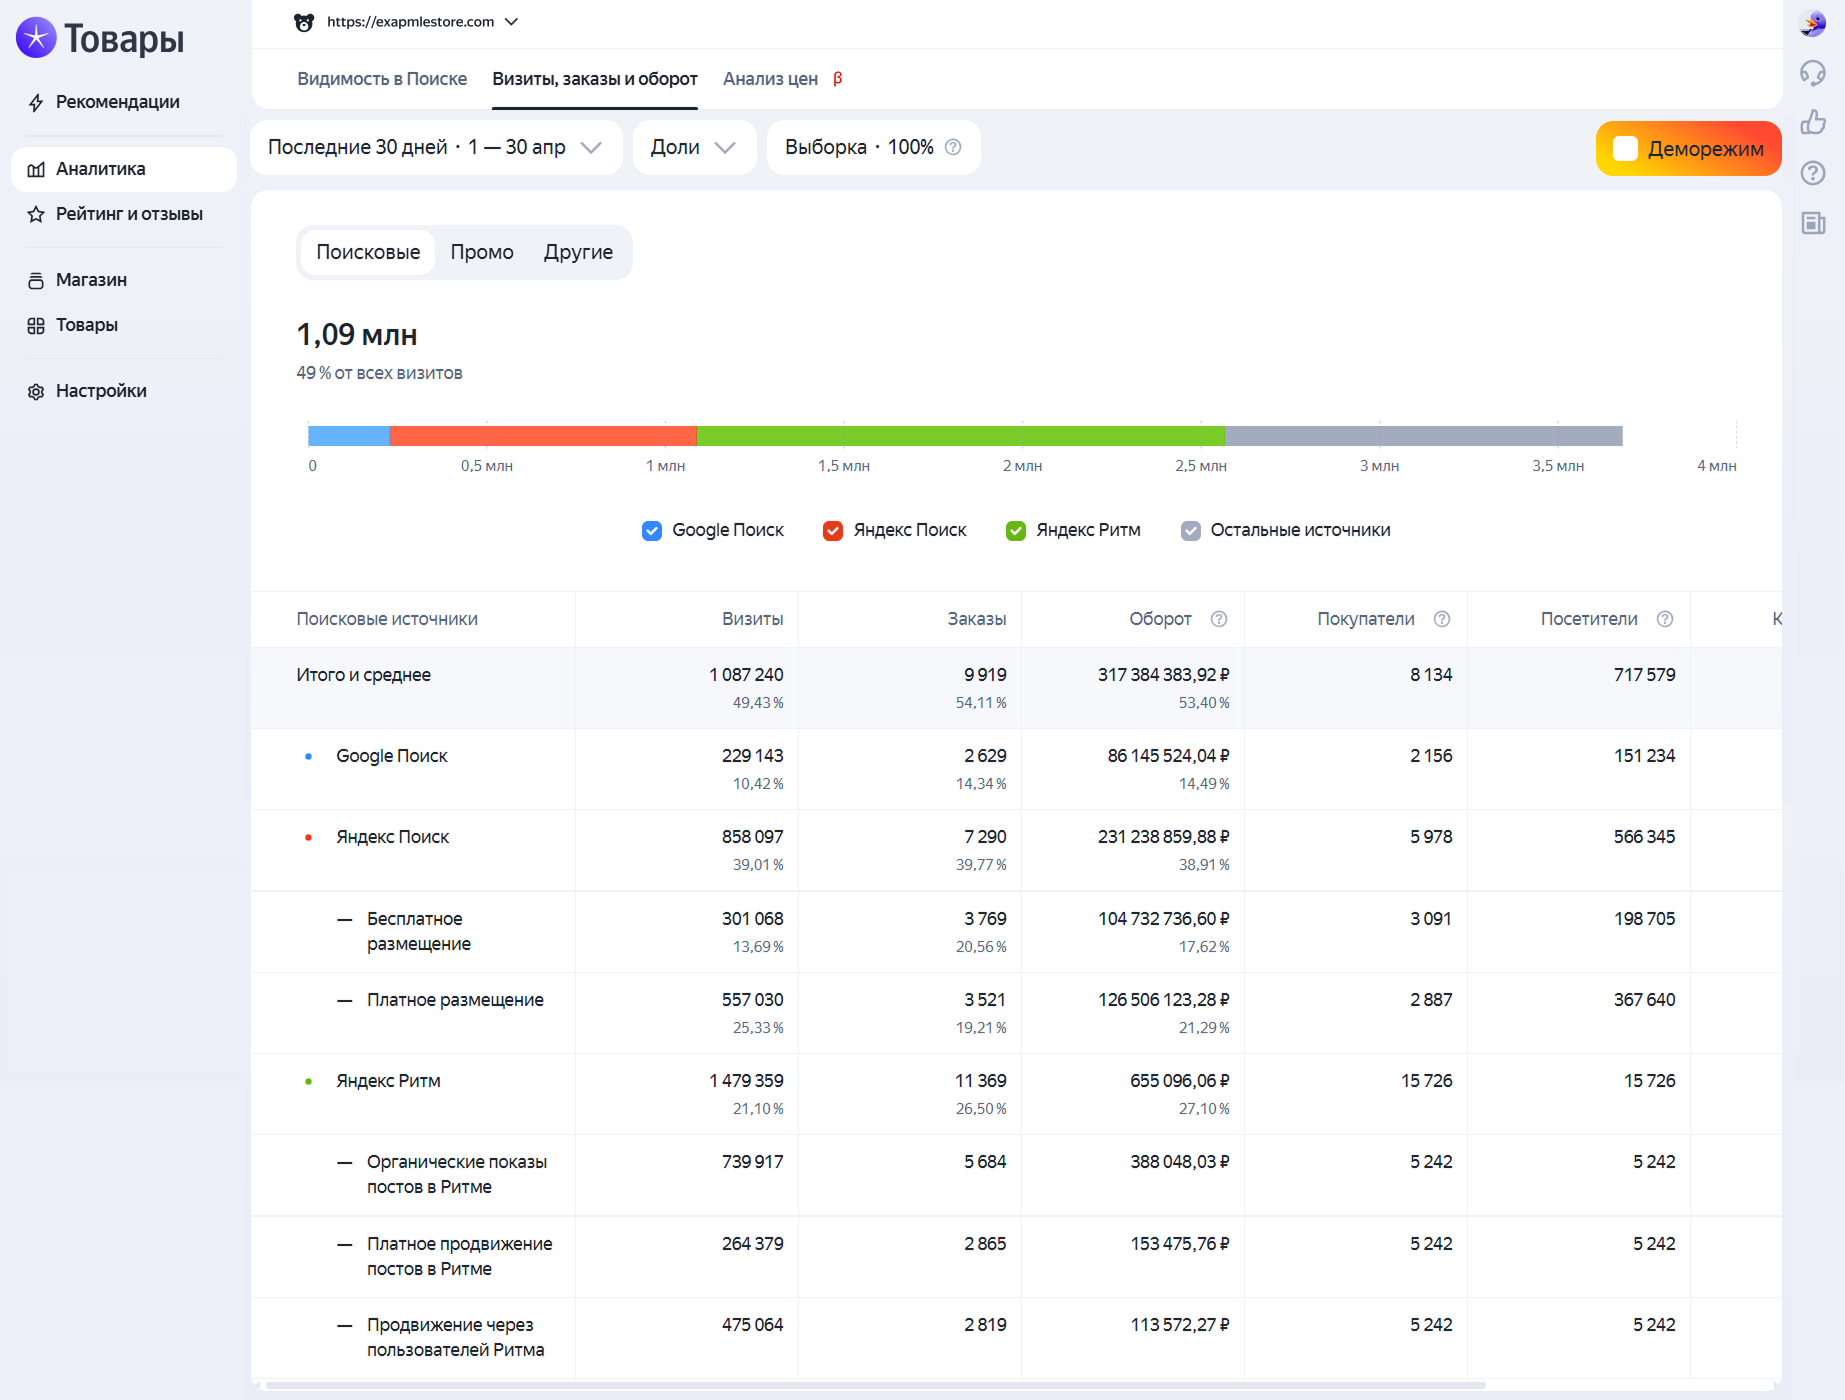This screenshot has width=1845, height=1400.
Task: Click the thumbs-up feedback icon
Action: (x=1813, y=123)
